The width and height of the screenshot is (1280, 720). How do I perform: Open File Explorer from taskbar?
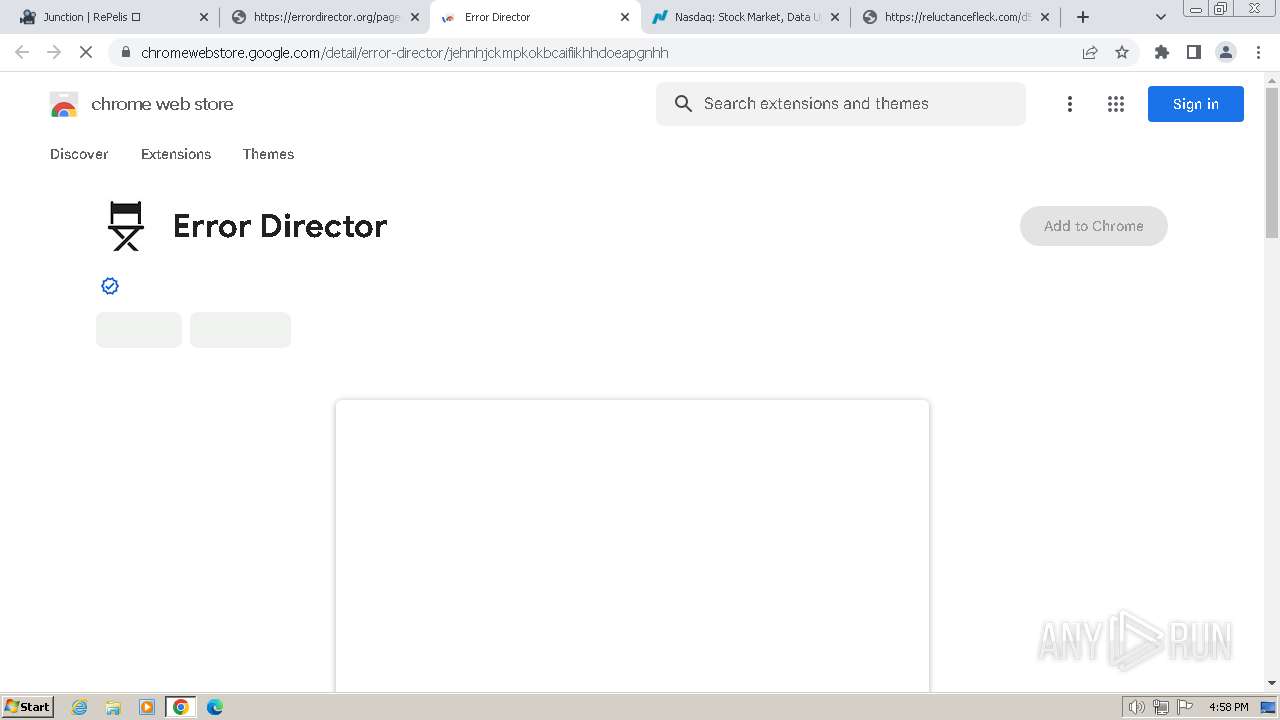[113, 707]
